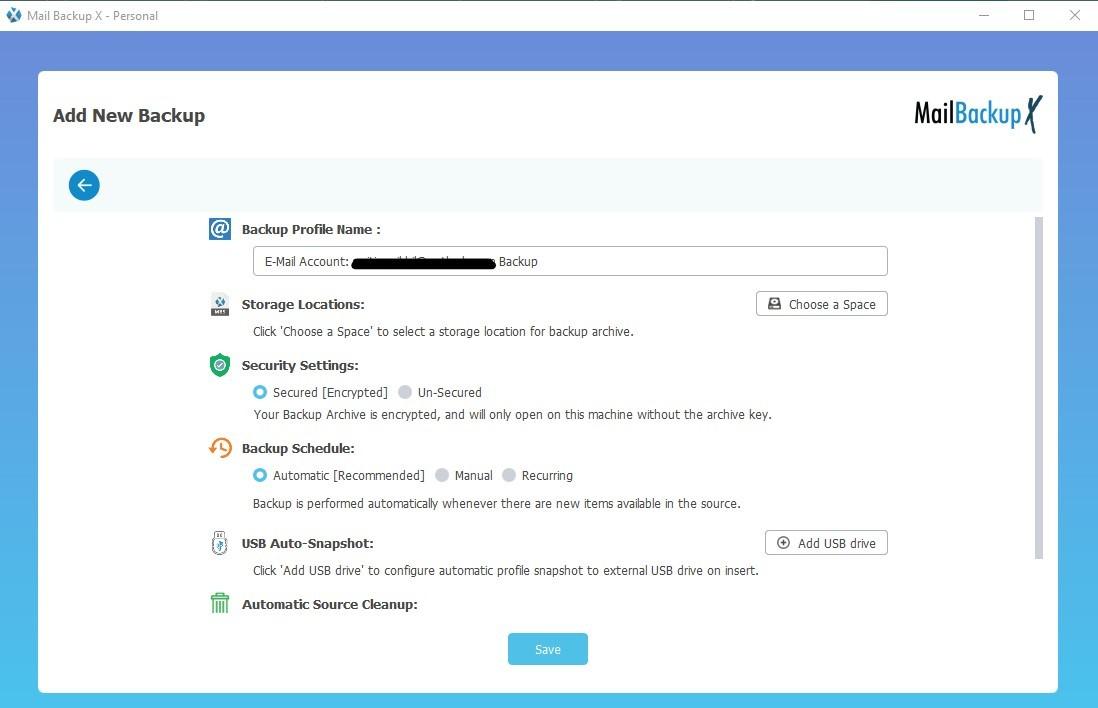The image size is (1098, 708).
Task: Click the USB Auto-Snapshot label
Action: [x=307, y=543]
